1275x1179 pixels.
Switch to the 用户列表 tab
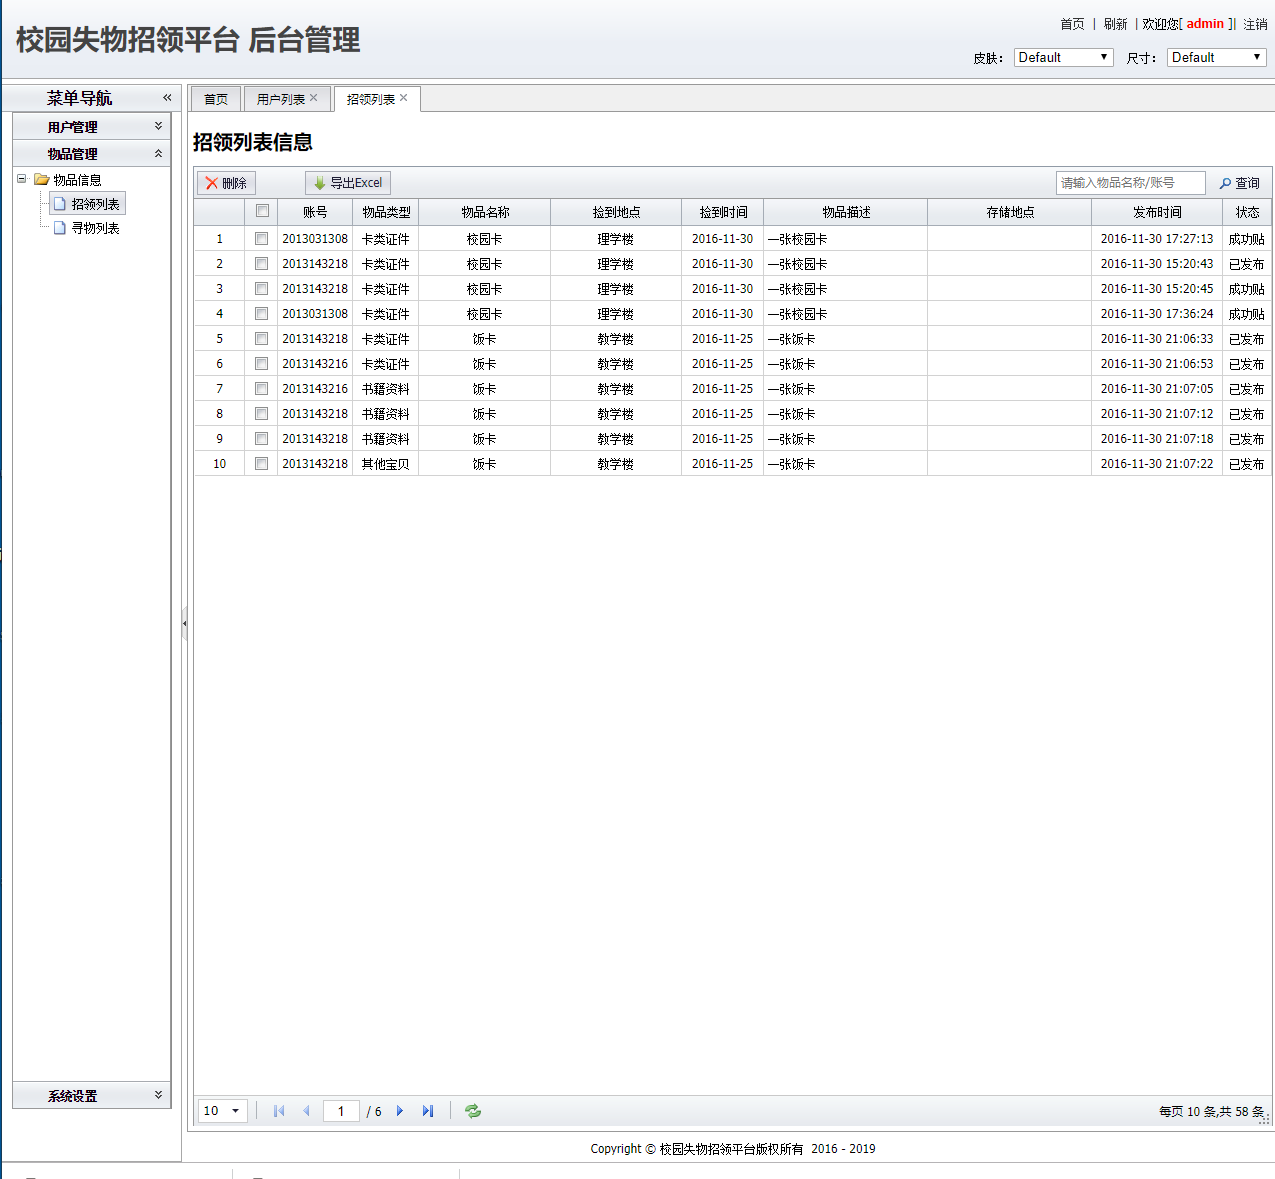[x=280, y=99]
